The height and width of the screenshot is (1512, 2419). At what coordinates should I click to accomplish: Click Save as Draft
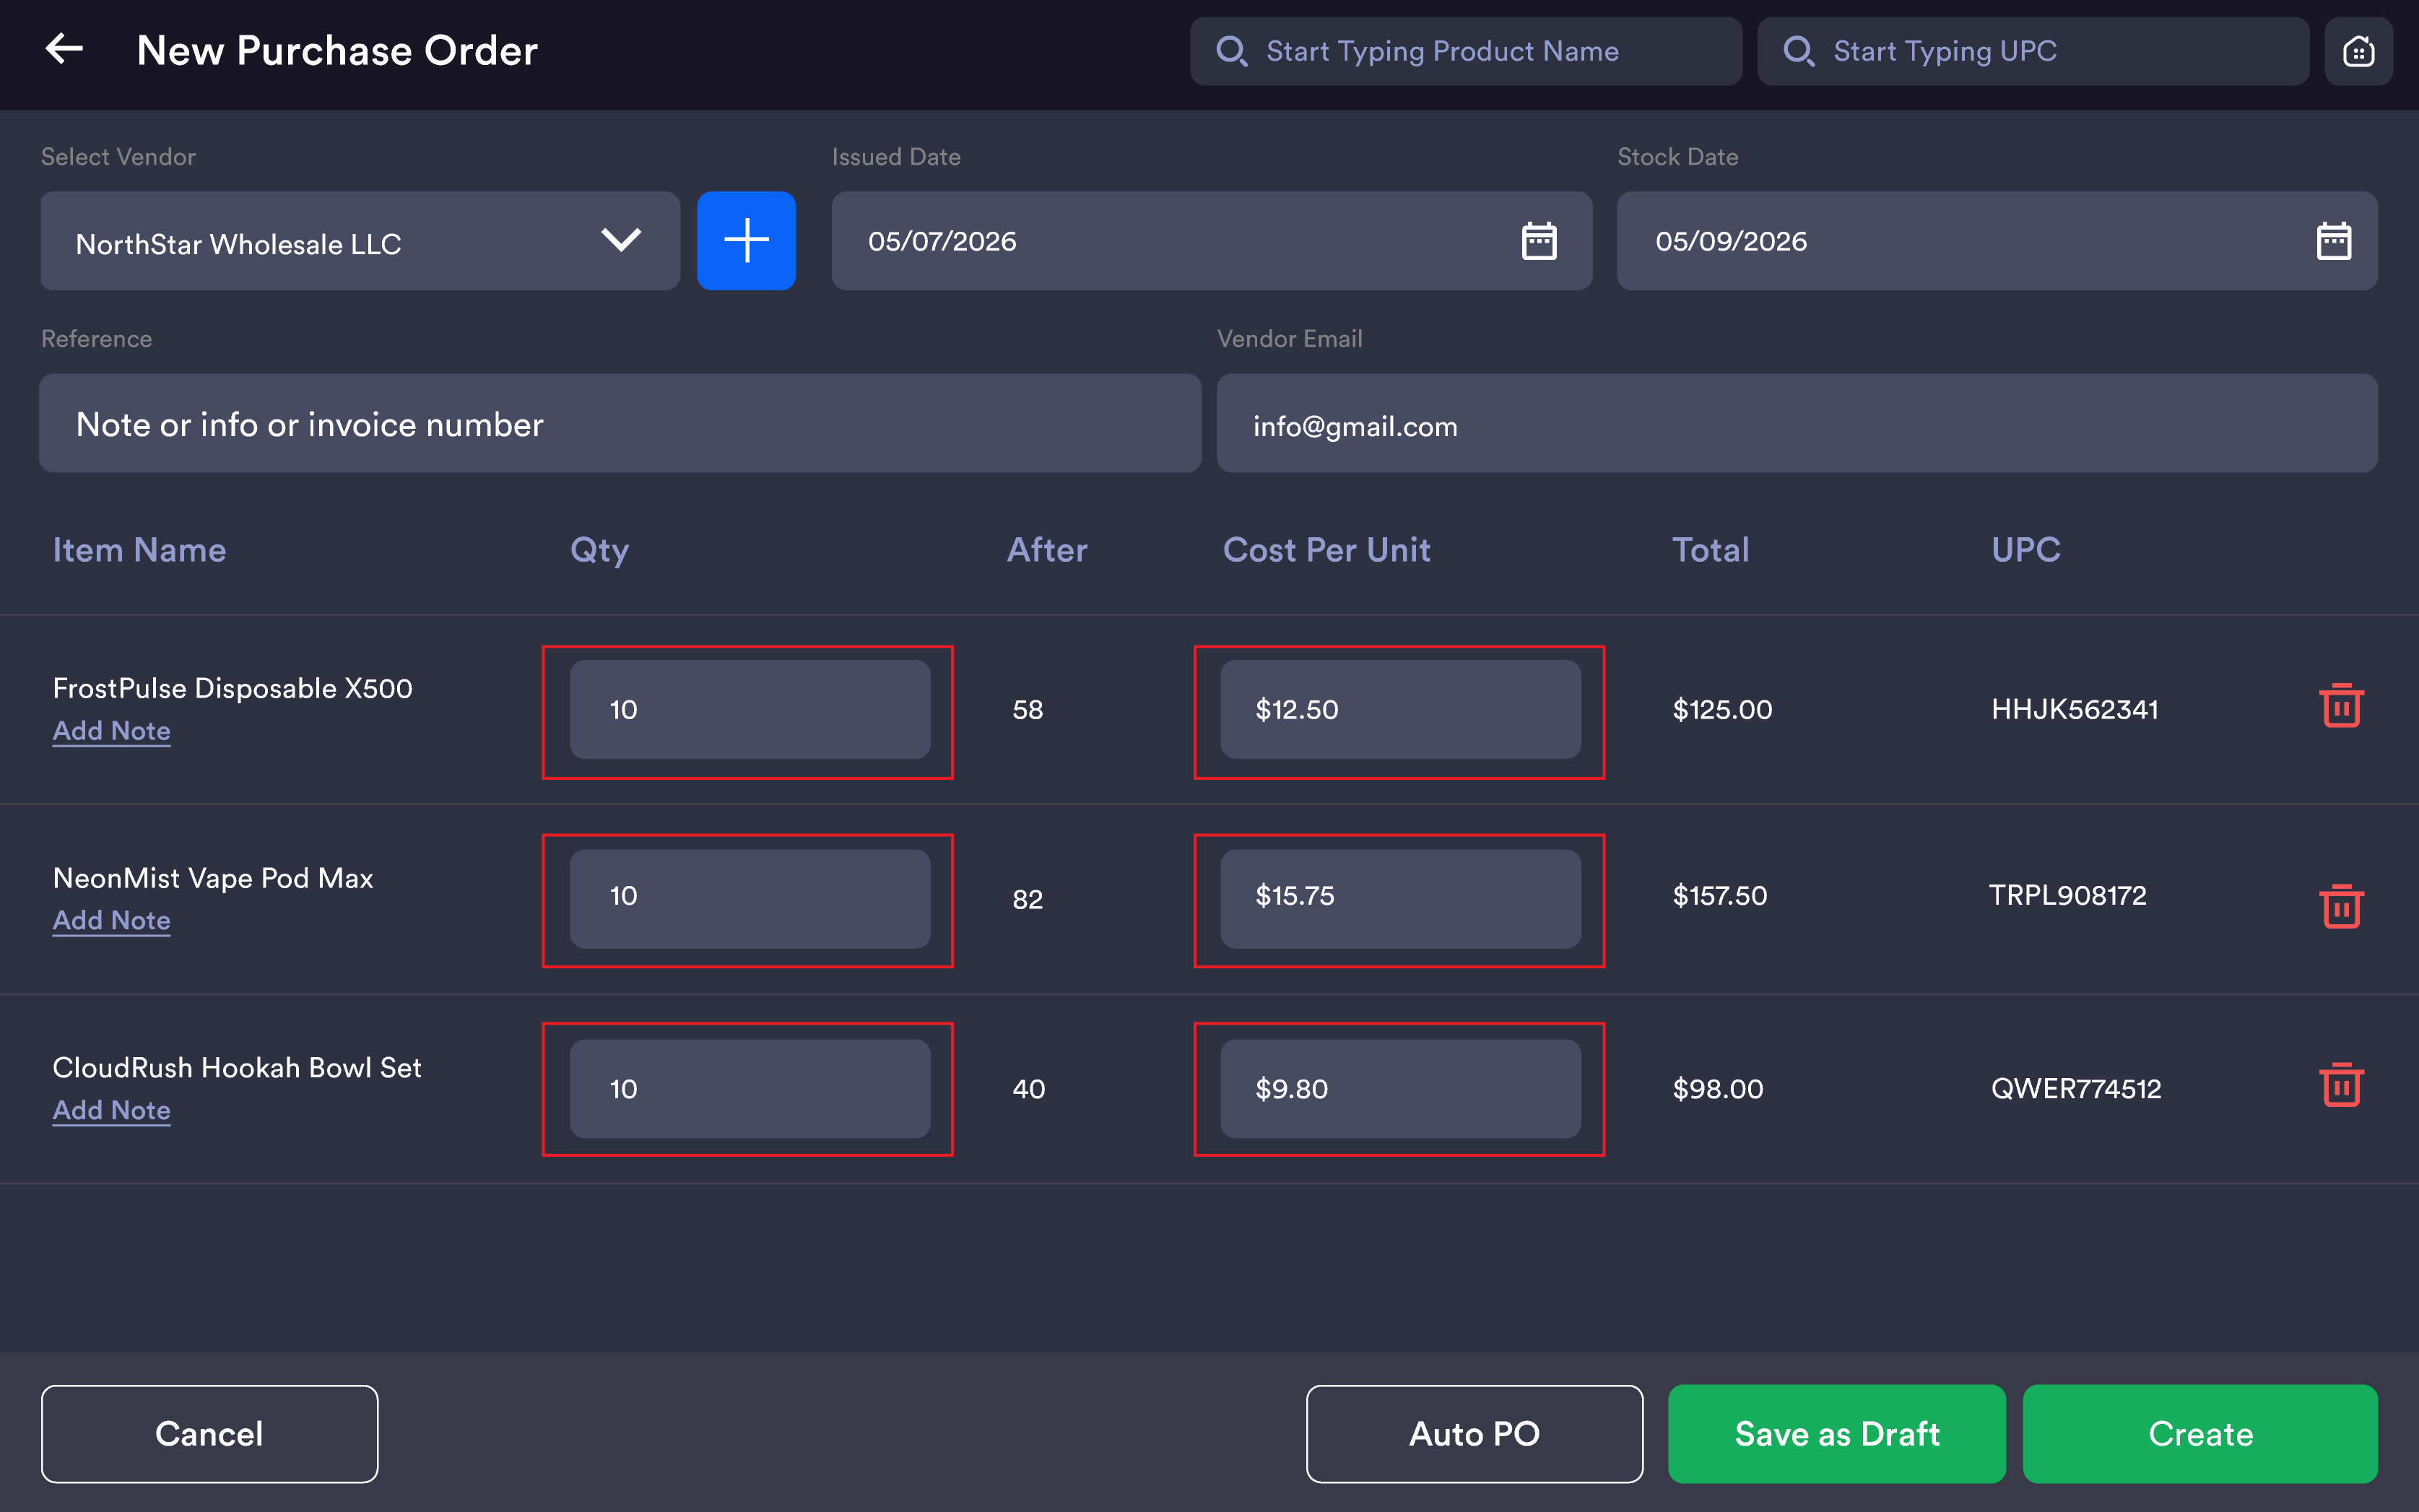point(1837,1434)
